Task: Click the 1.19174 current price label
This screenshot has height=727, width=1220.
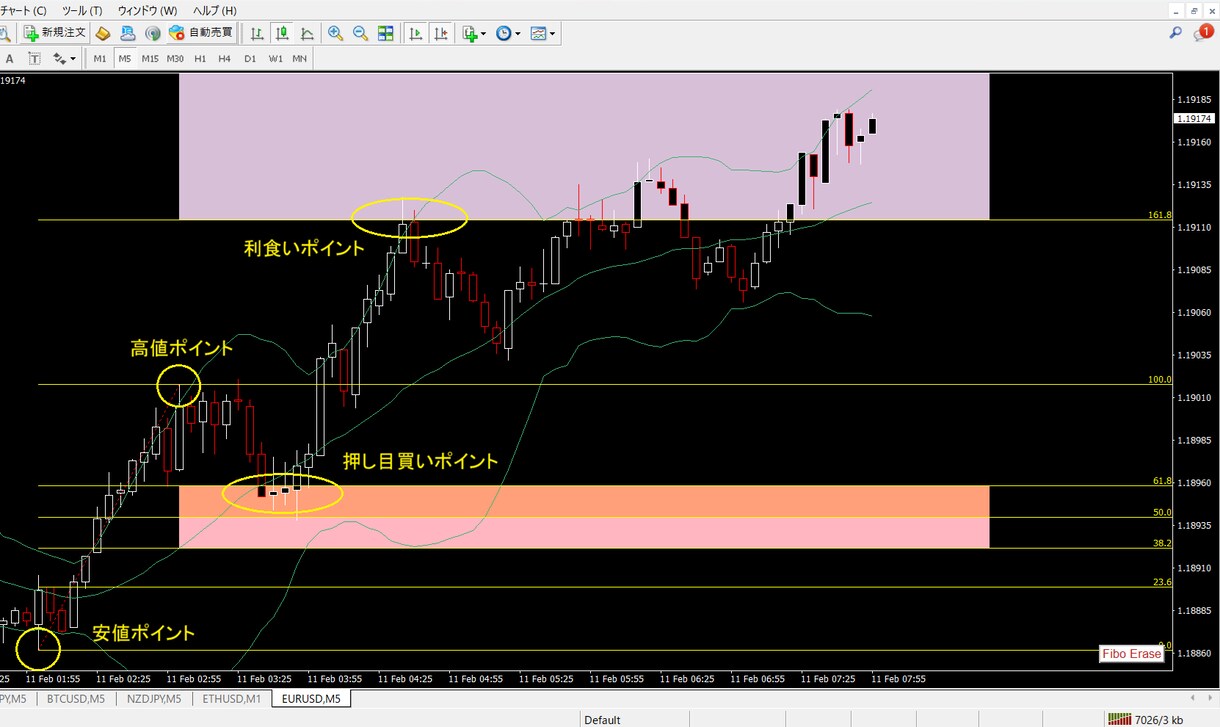Action: pyautogui.click(x=1195, y=118)
